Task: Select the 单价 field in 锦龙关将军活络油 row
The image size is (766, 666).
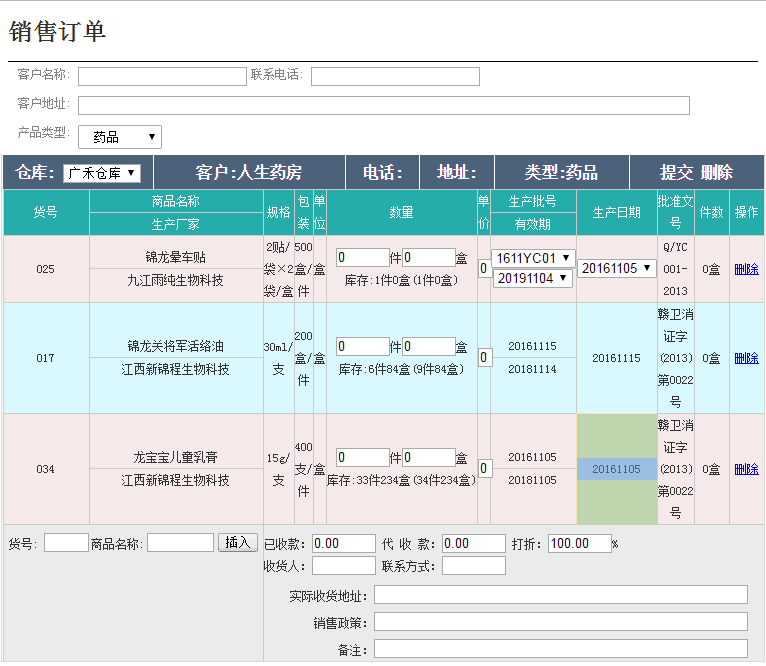Action: [x=484, y=358]
